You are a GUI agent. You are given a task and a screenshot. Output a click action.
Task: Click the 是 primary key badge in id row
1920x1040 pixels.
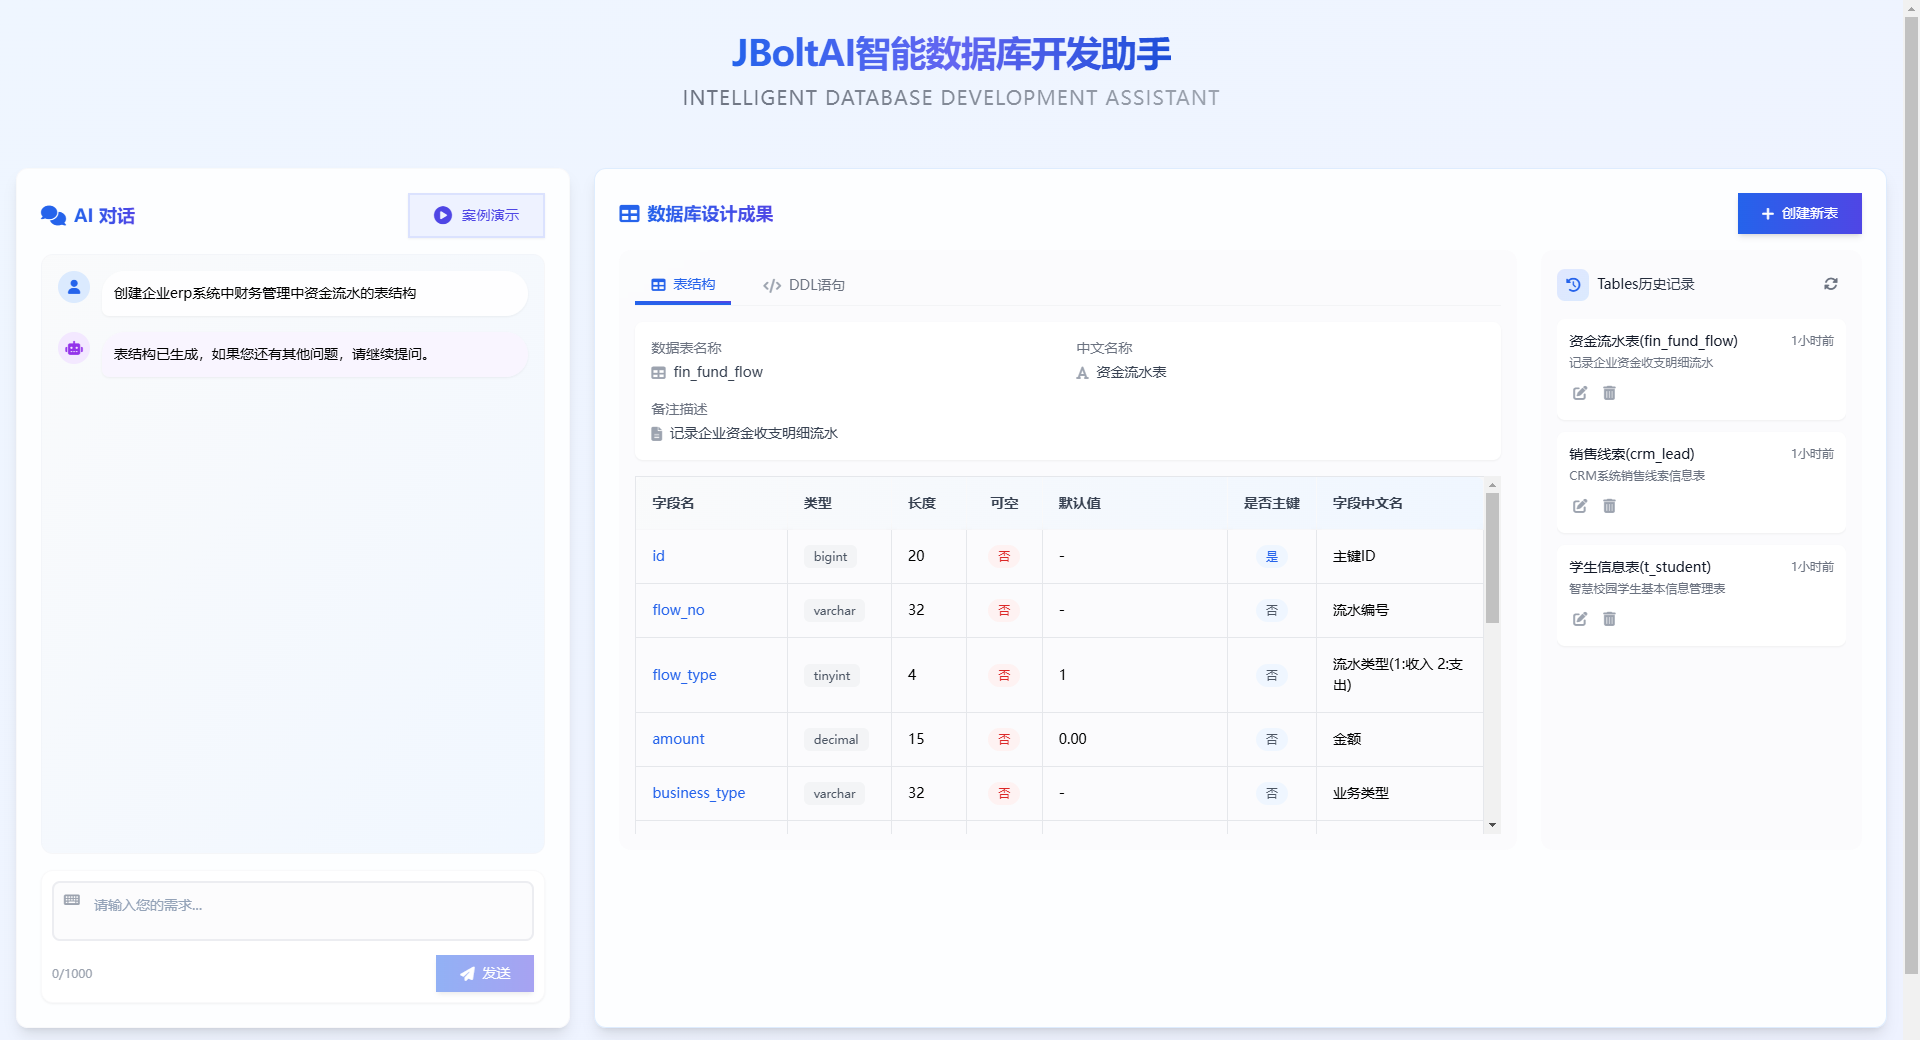click(1272, 557)
